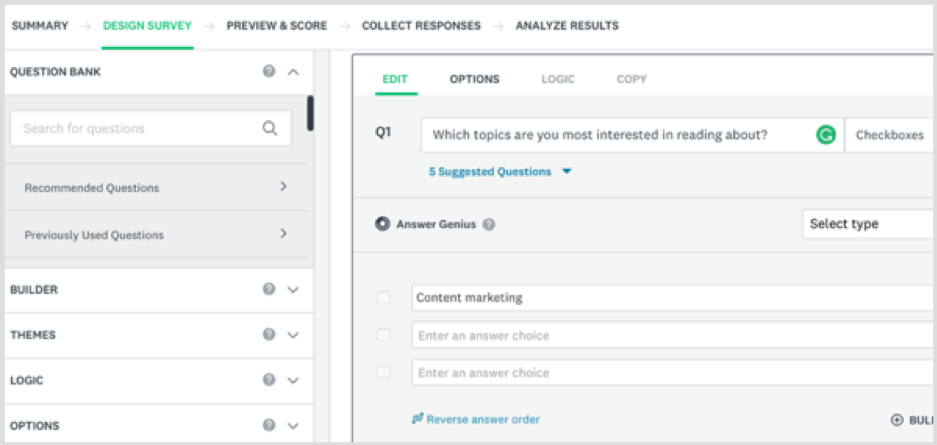The width and height of the screenshot is (937, 445).
Task: Click the green Grammarly icon in Q1
Action: tap(826, 136)
